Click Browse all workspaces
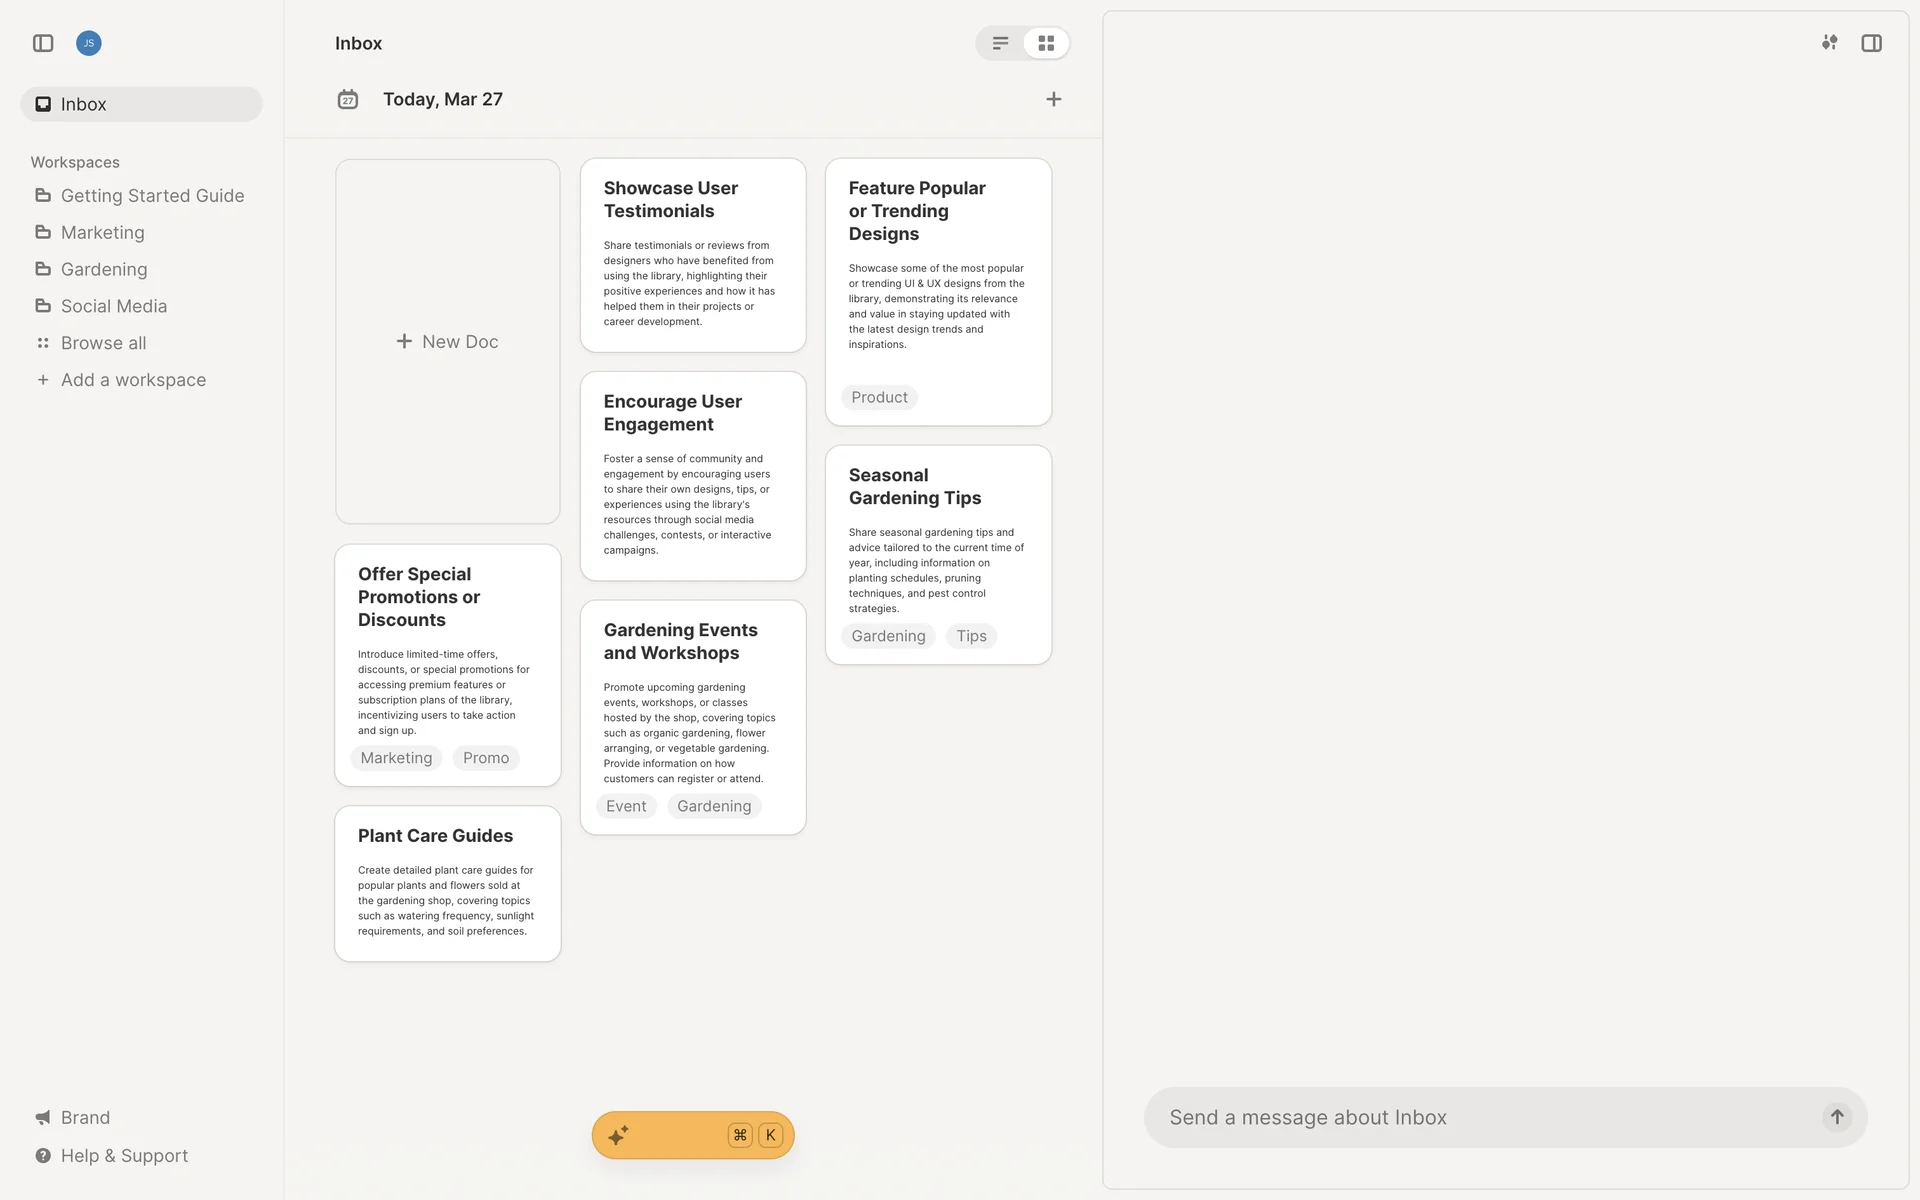 pyautogui.click(x=103, y=343)
